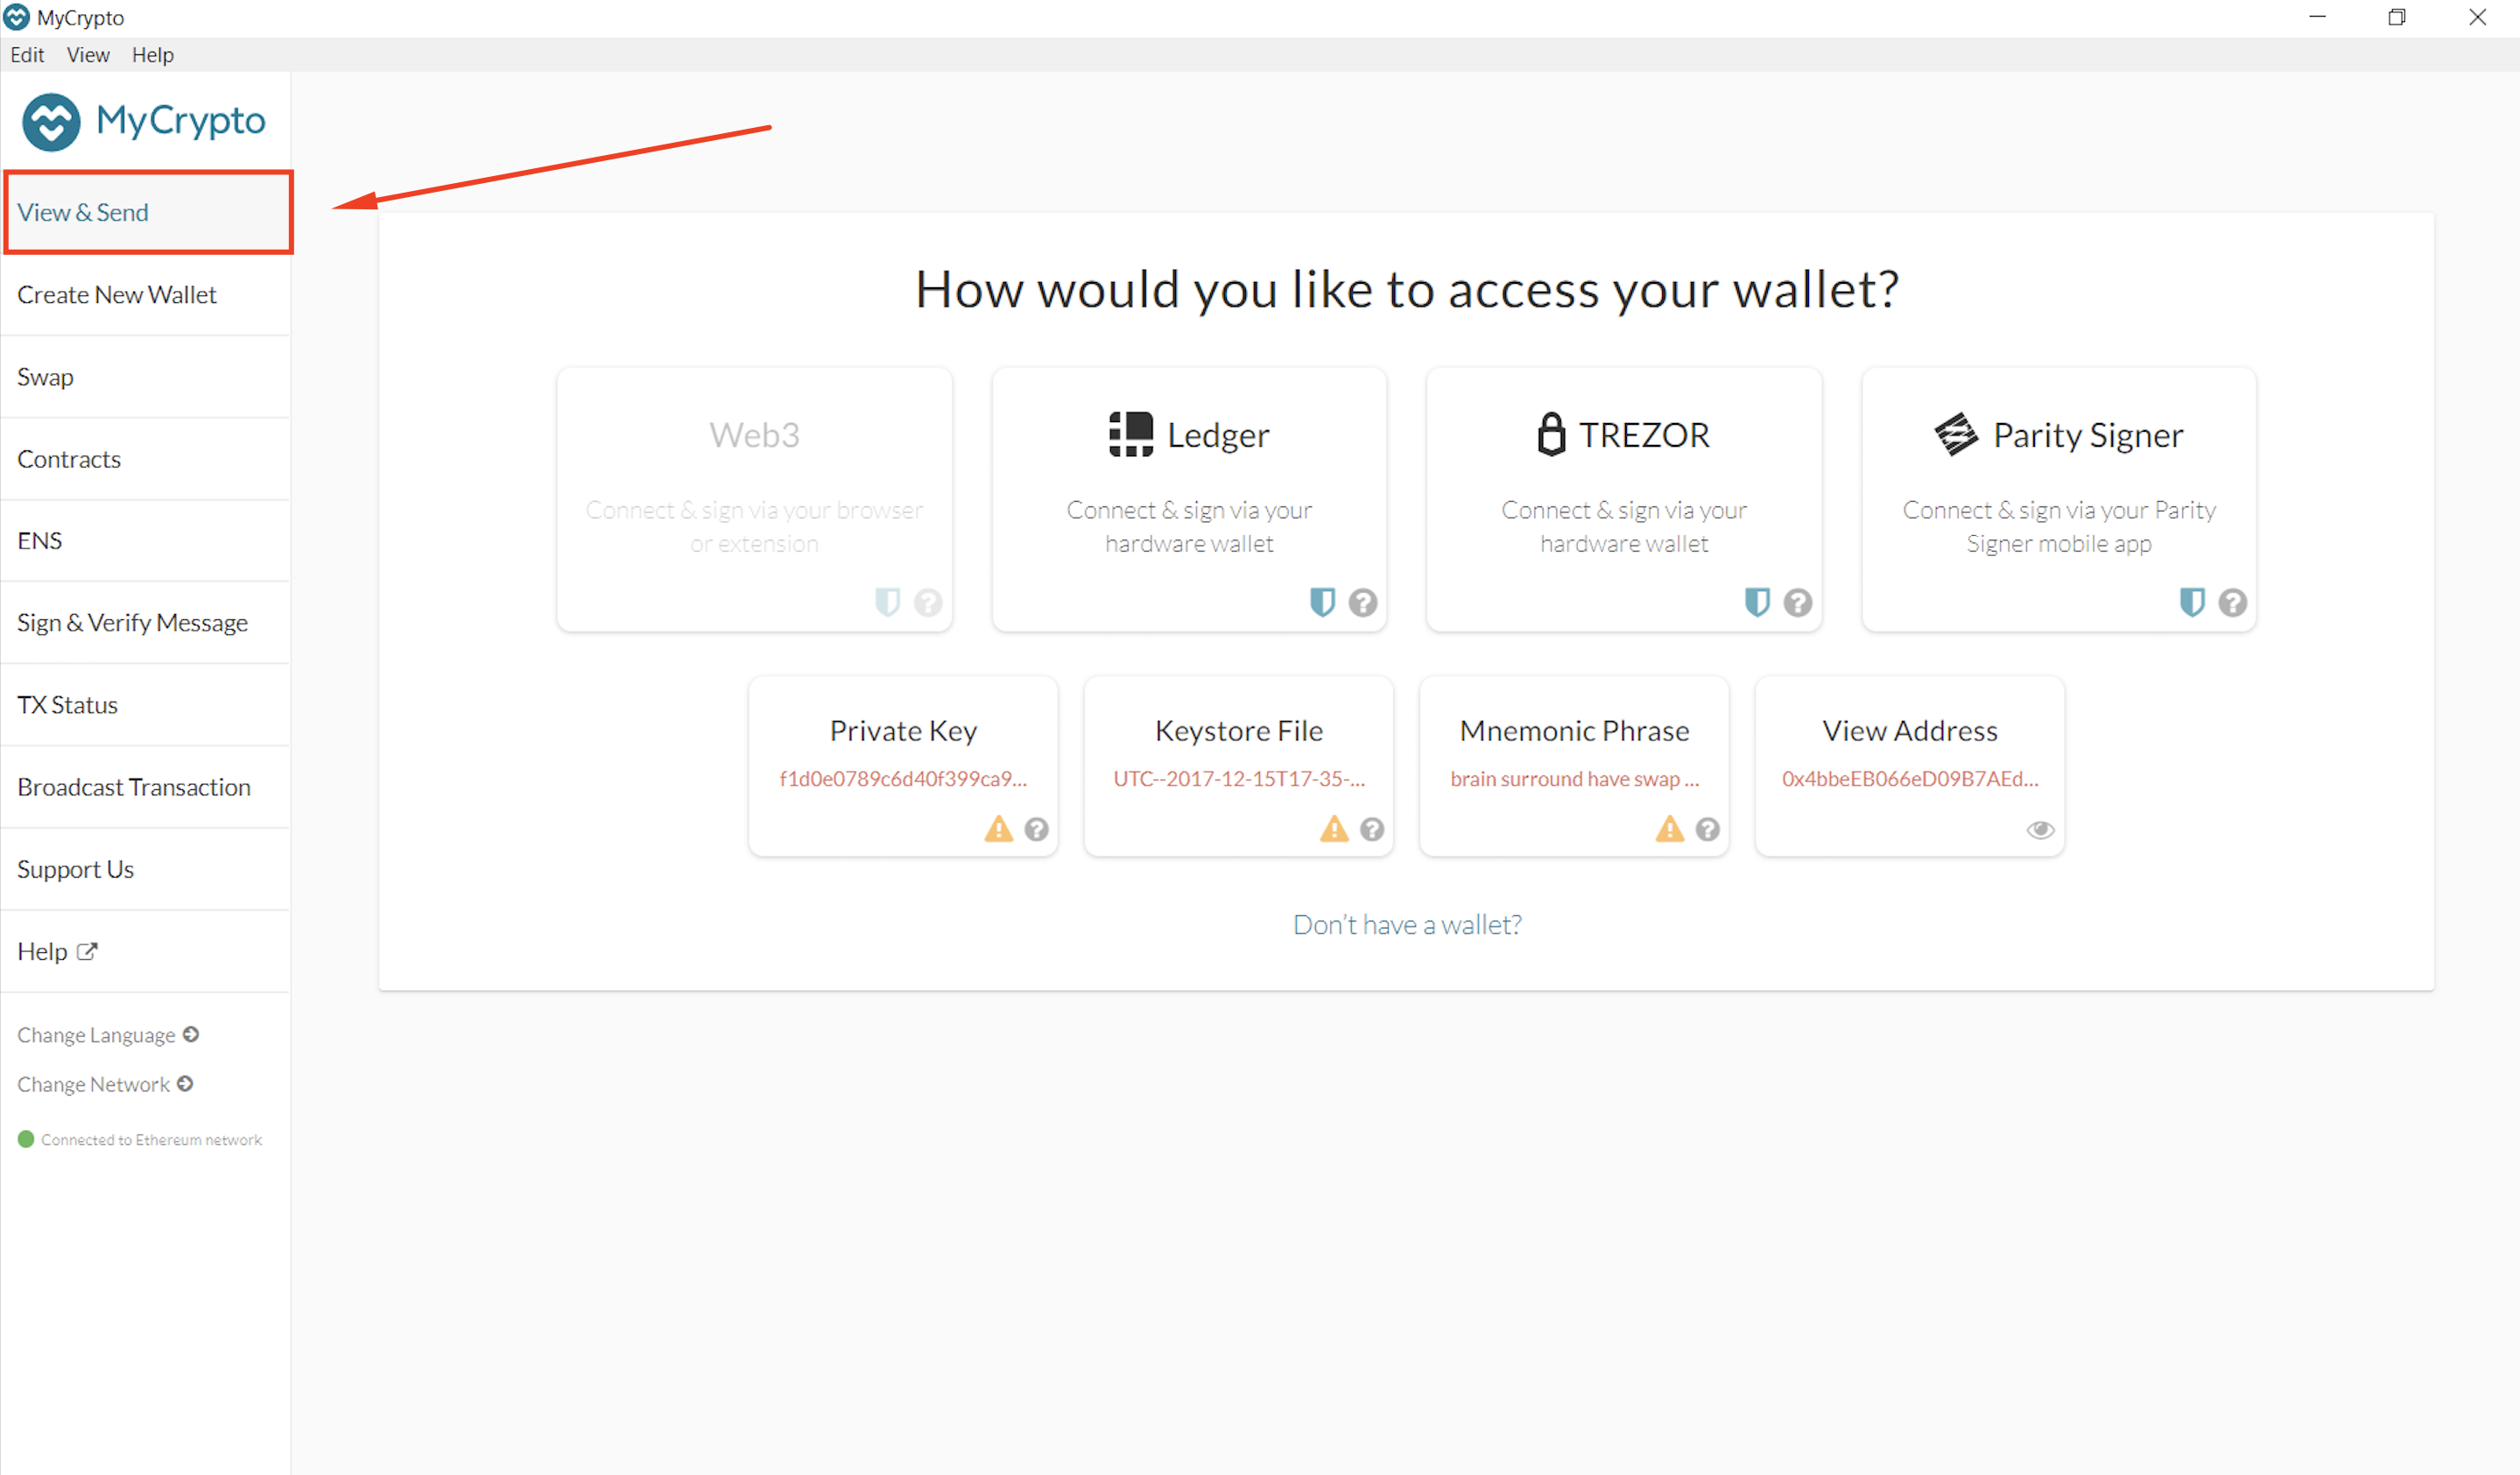Click the question mark icon on Parity Signer card
The image size is (2520, 1475).
click(x=2232, y=602)
